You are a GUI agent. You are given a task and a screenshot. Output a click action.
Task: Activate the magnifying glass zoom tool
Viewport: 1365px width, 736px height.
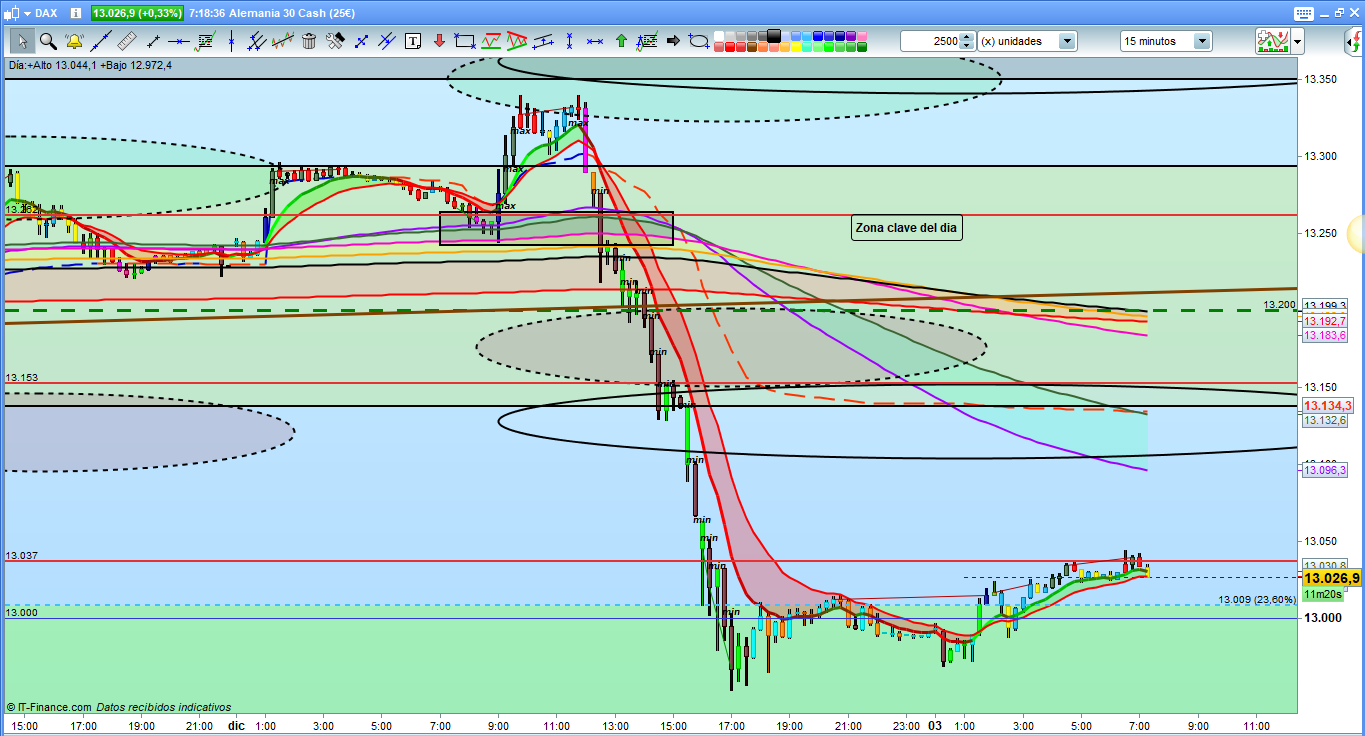point(48,41)
